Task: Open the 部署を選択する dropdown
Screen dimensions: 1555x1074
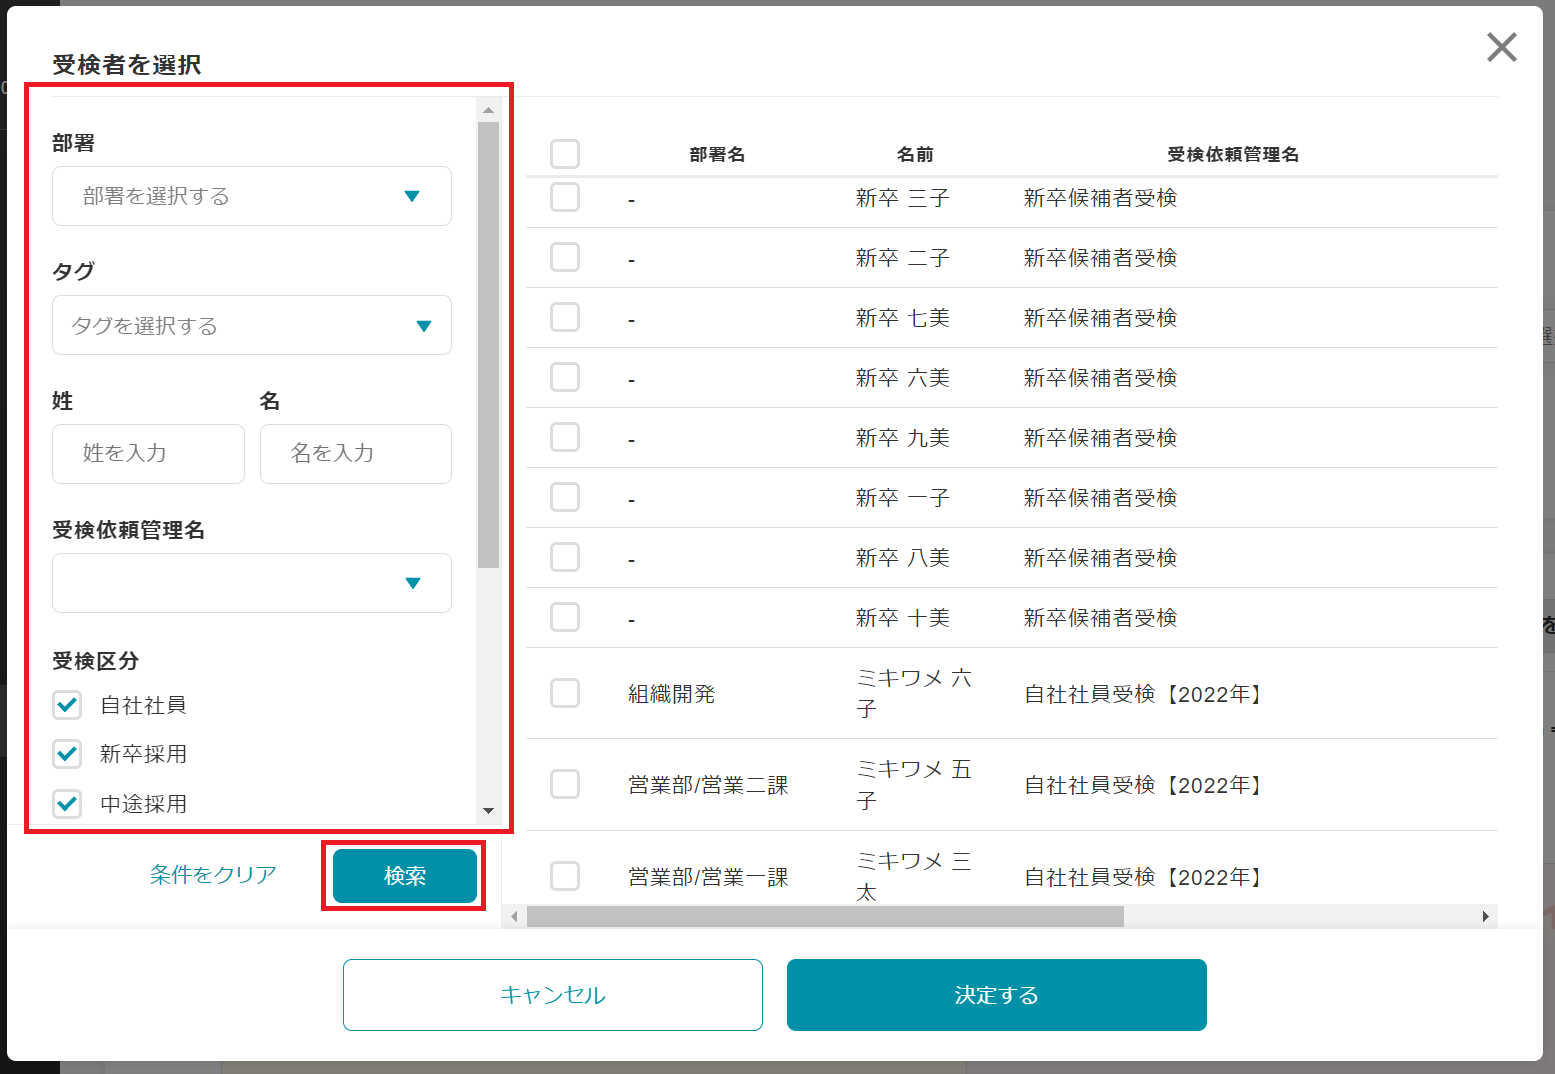Action: tap(251, 196)
